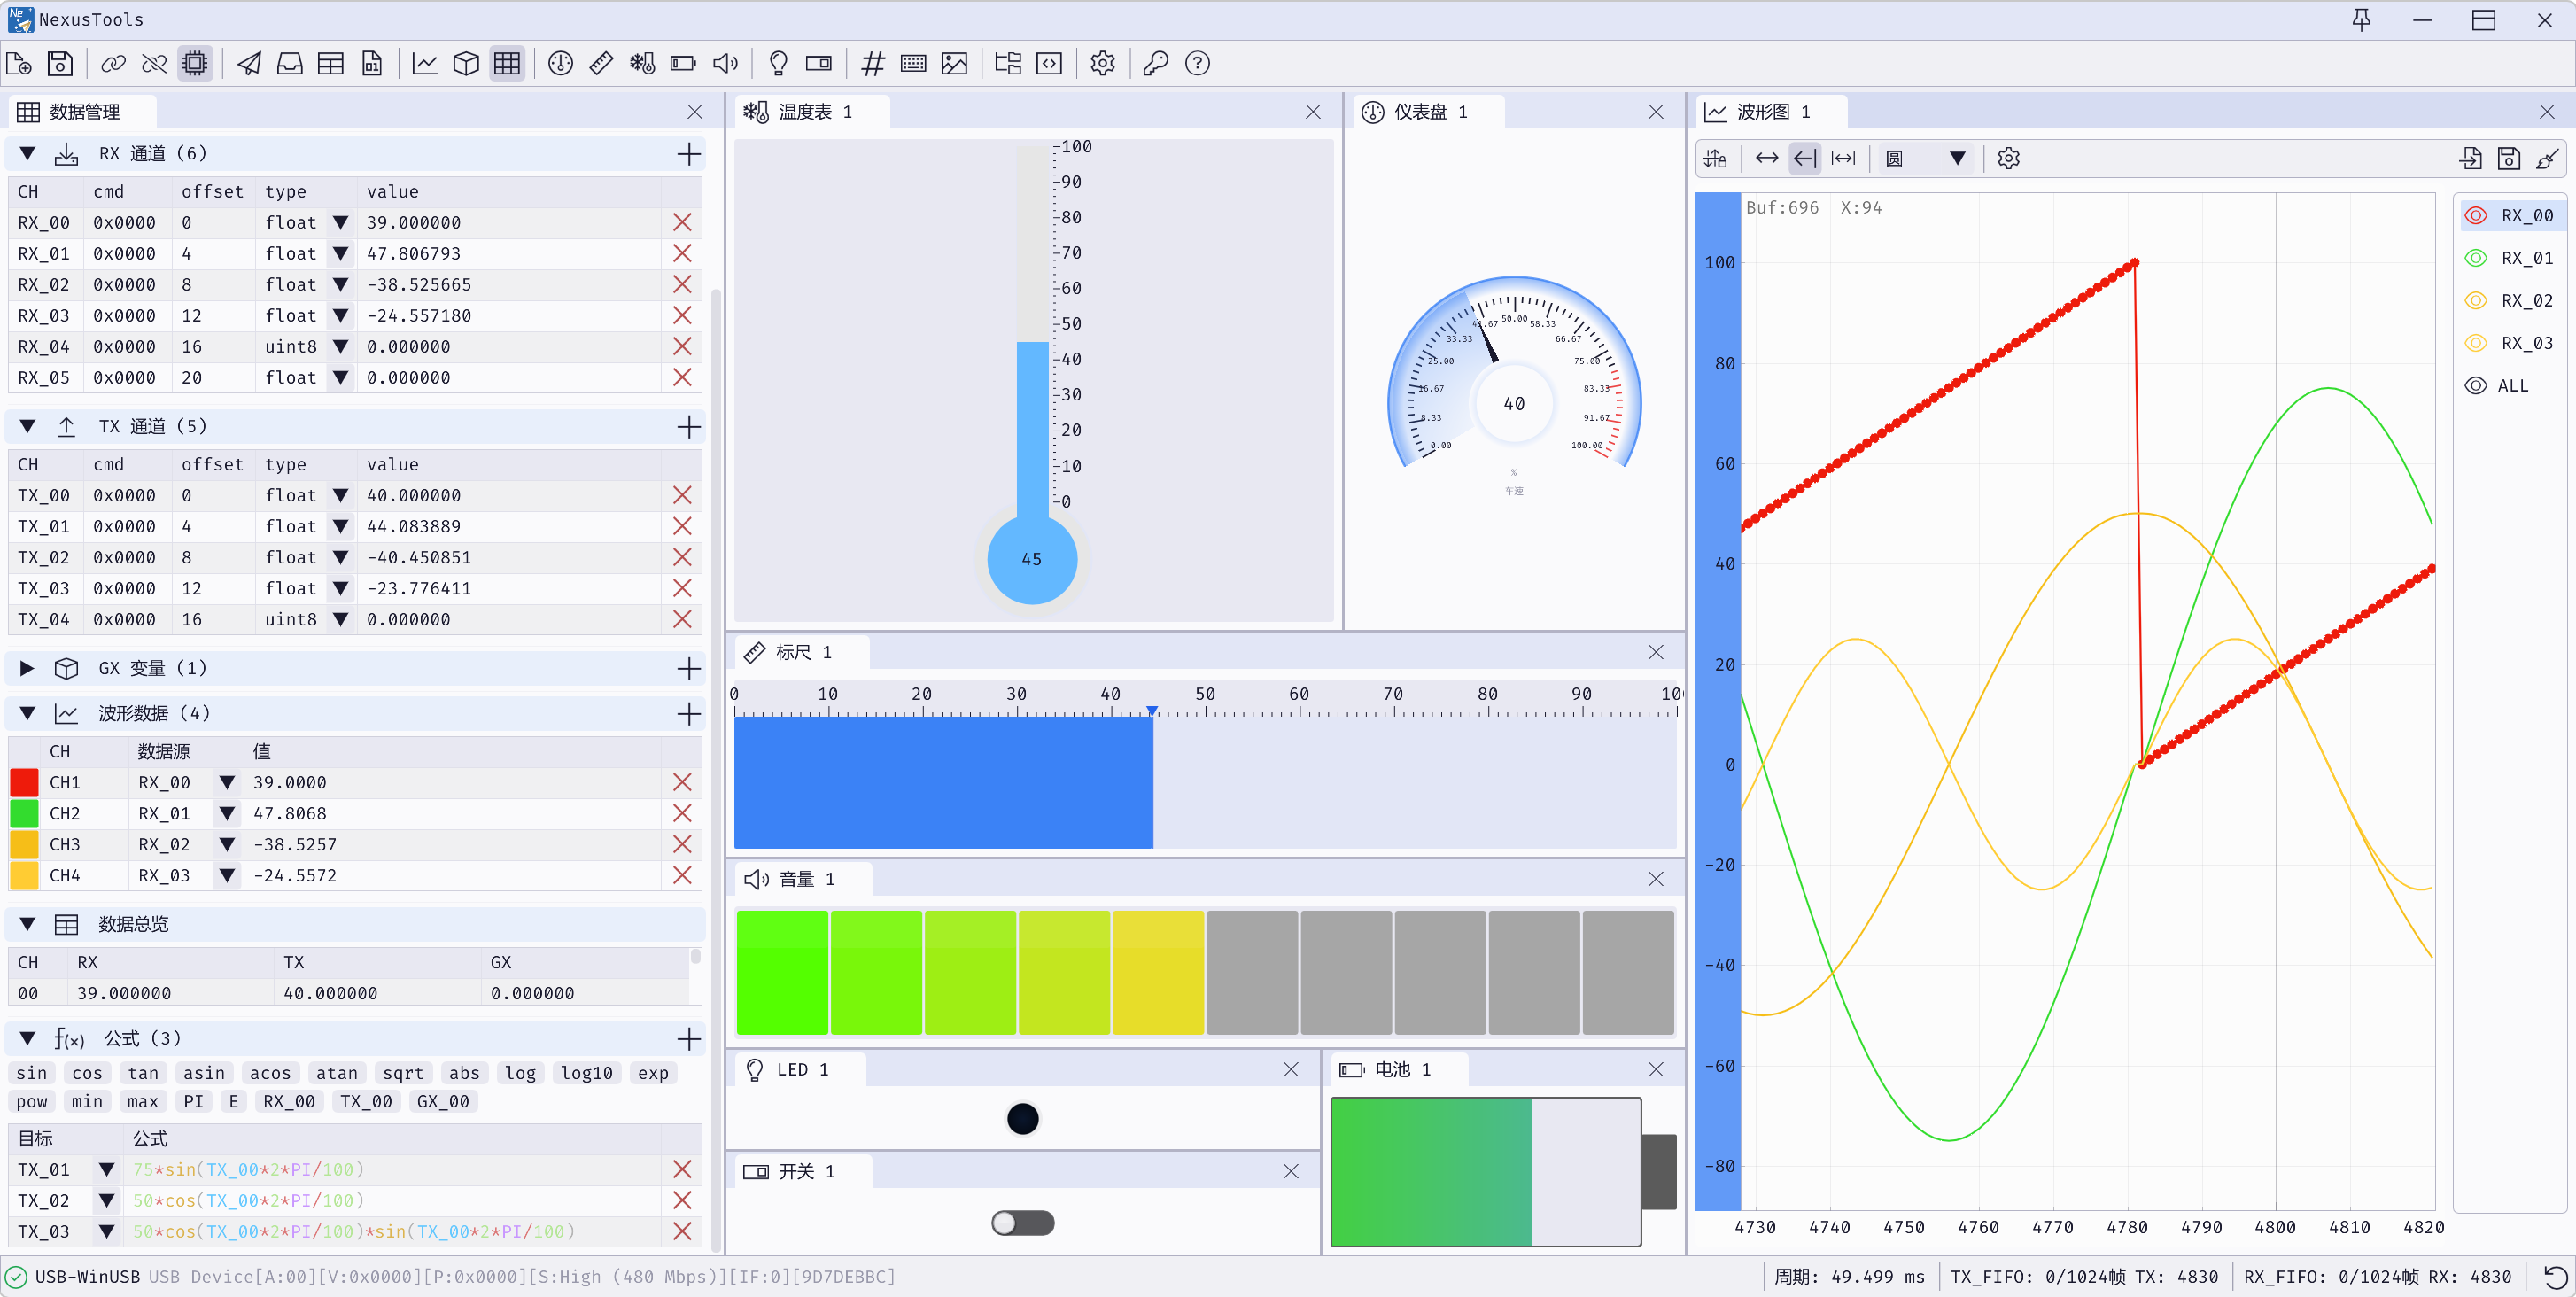This screenshot has height=1297, width=2576.
Task: Click the thermometer widget toolbar icon
Action: pyautogui.click(x=642, y=64)
